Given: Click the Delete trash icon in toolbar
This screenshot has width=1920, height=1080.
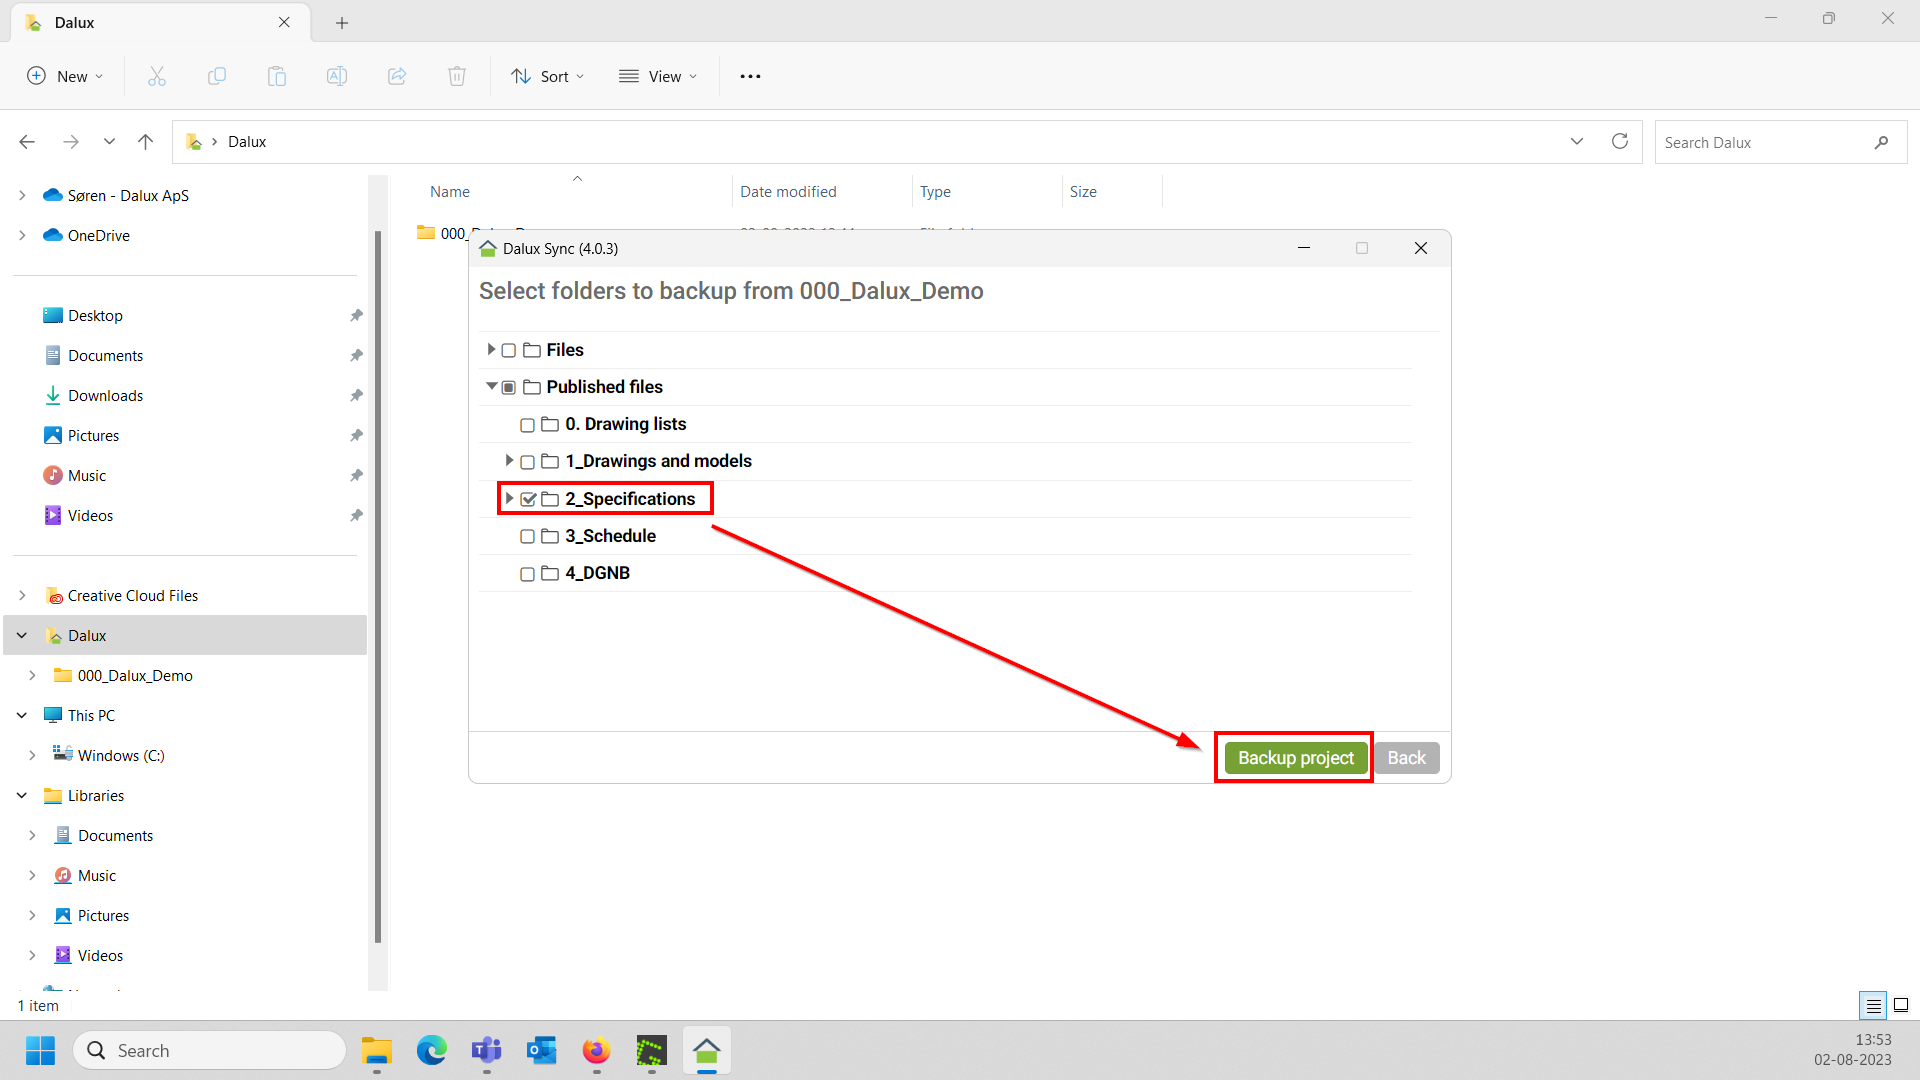Looking at the screenshot, I should 457,77.
